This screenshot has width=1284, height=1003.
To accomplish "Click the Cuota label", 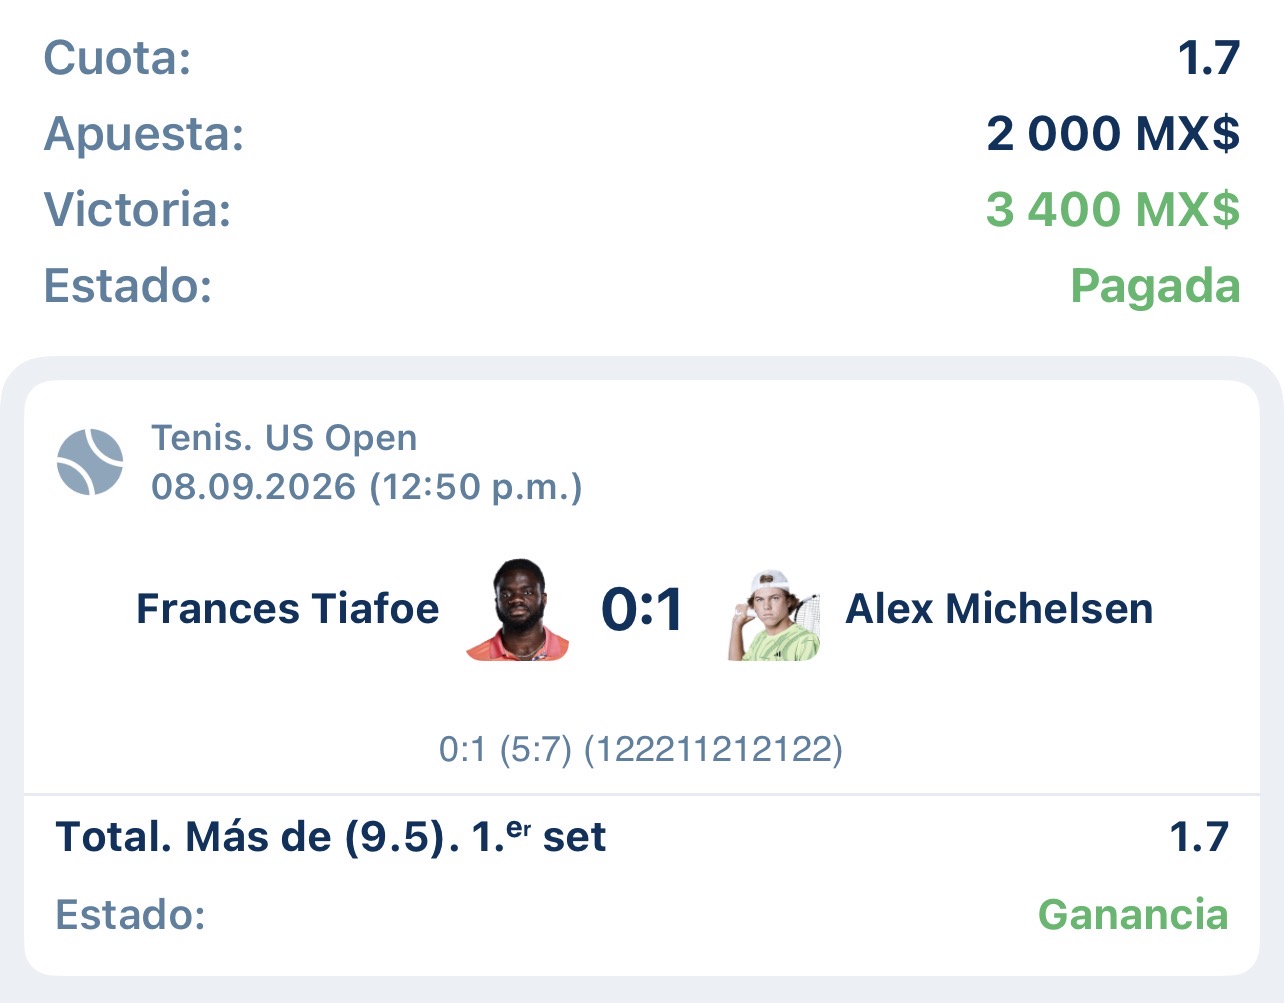I will coord(117,57).
